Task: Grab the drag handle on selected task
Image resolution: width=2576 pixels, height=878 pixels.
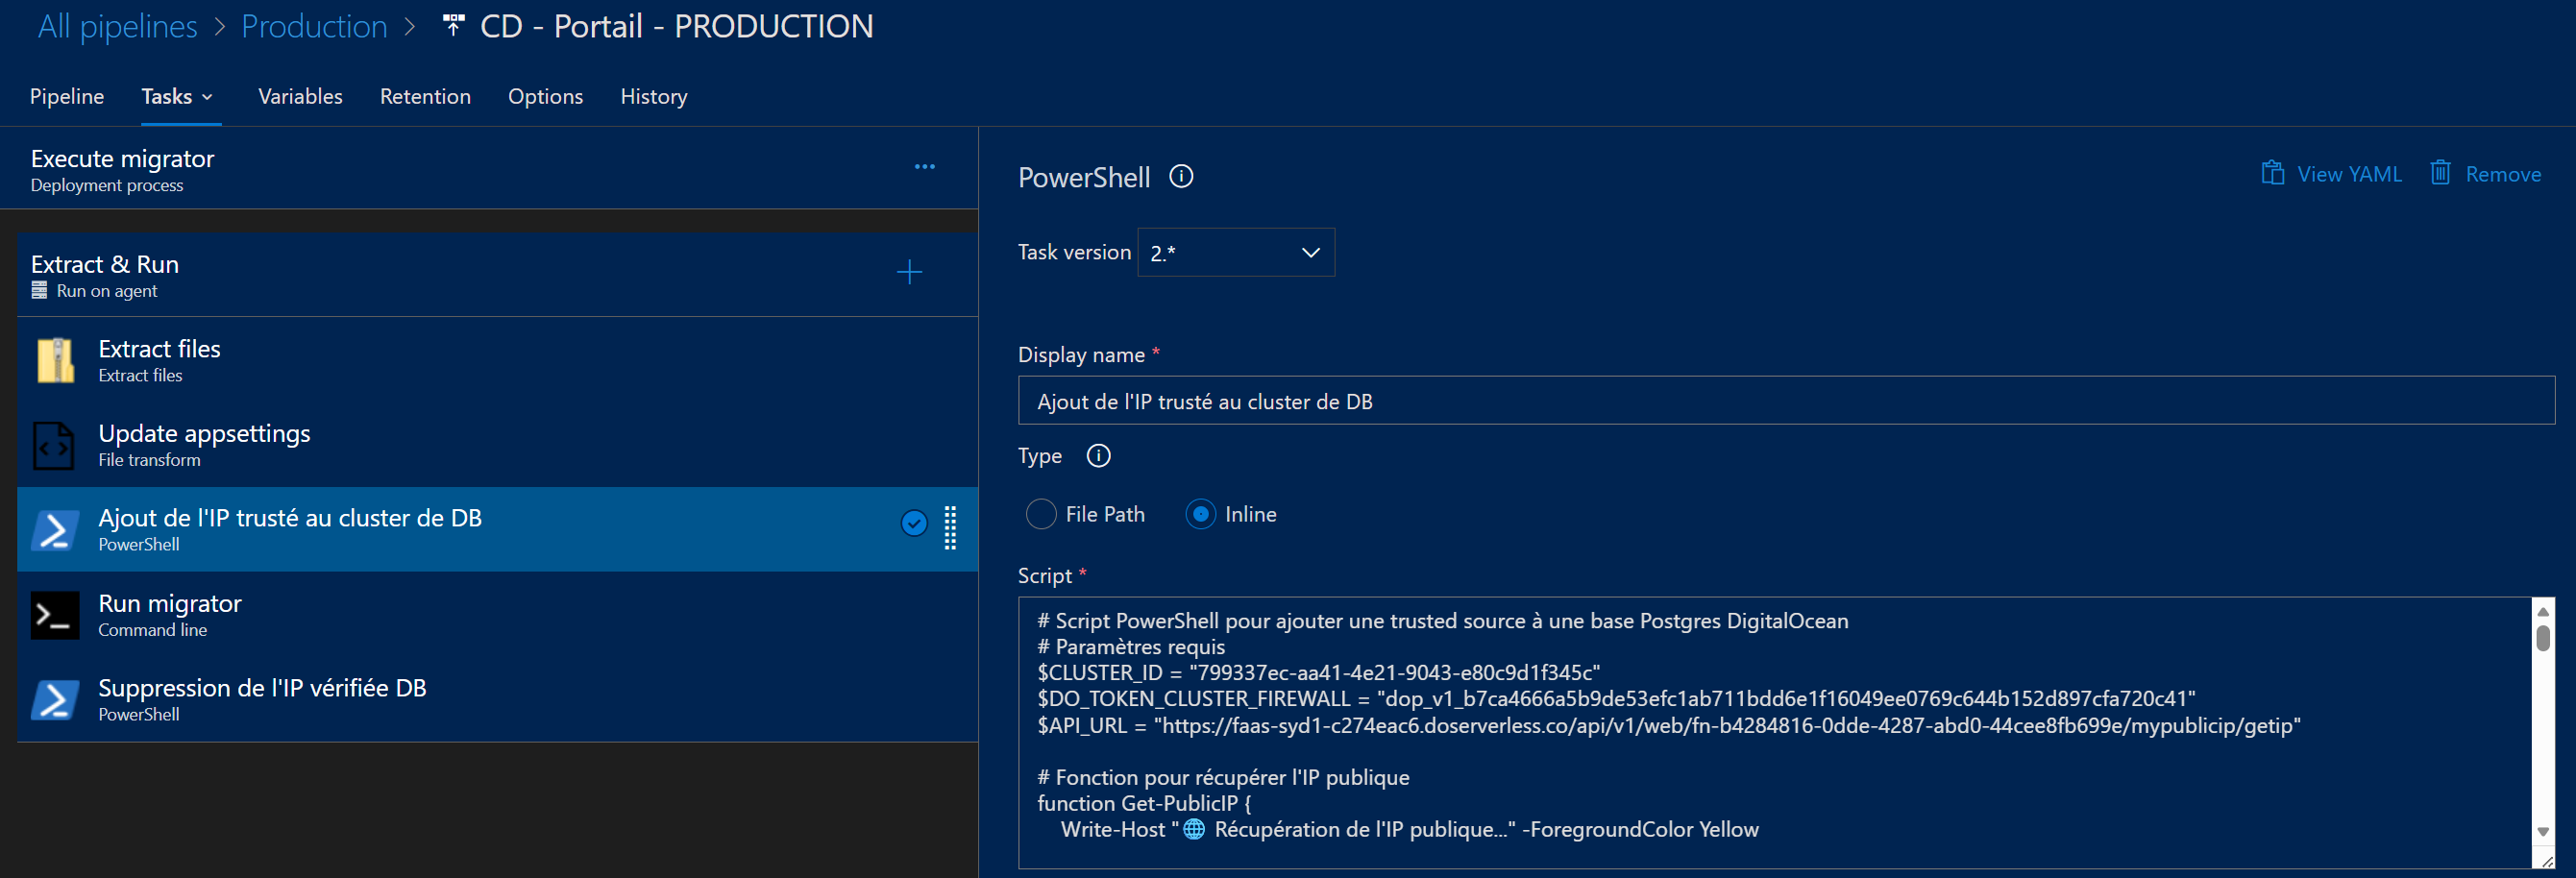Action: click(950, 528)
